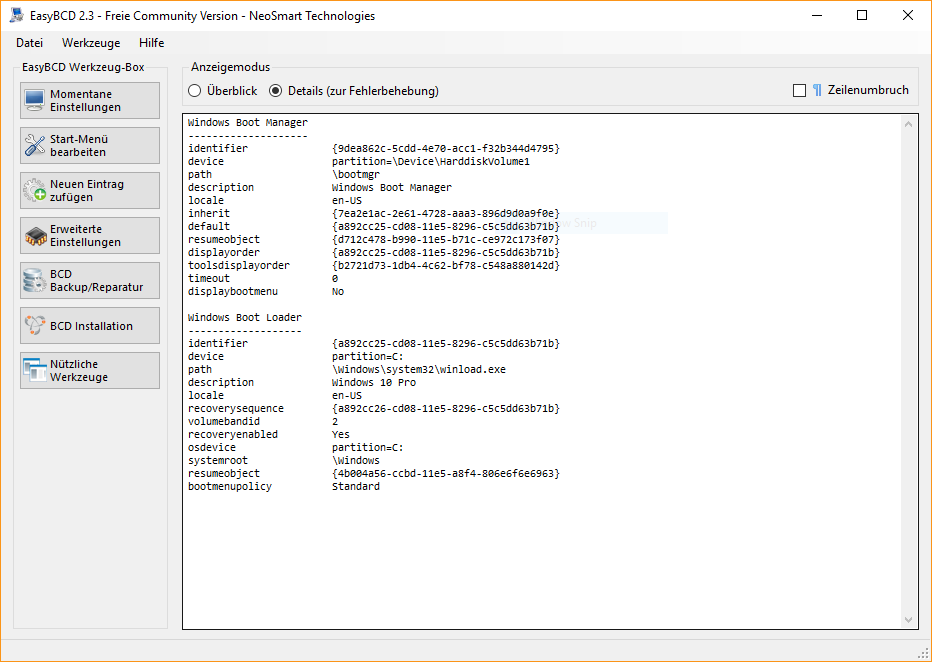Image resolution: width=932 pixels, height=662 pixels.
Task: Click the database icon on BCD Backup/Reparatur
Action: (x=34, y=280)
